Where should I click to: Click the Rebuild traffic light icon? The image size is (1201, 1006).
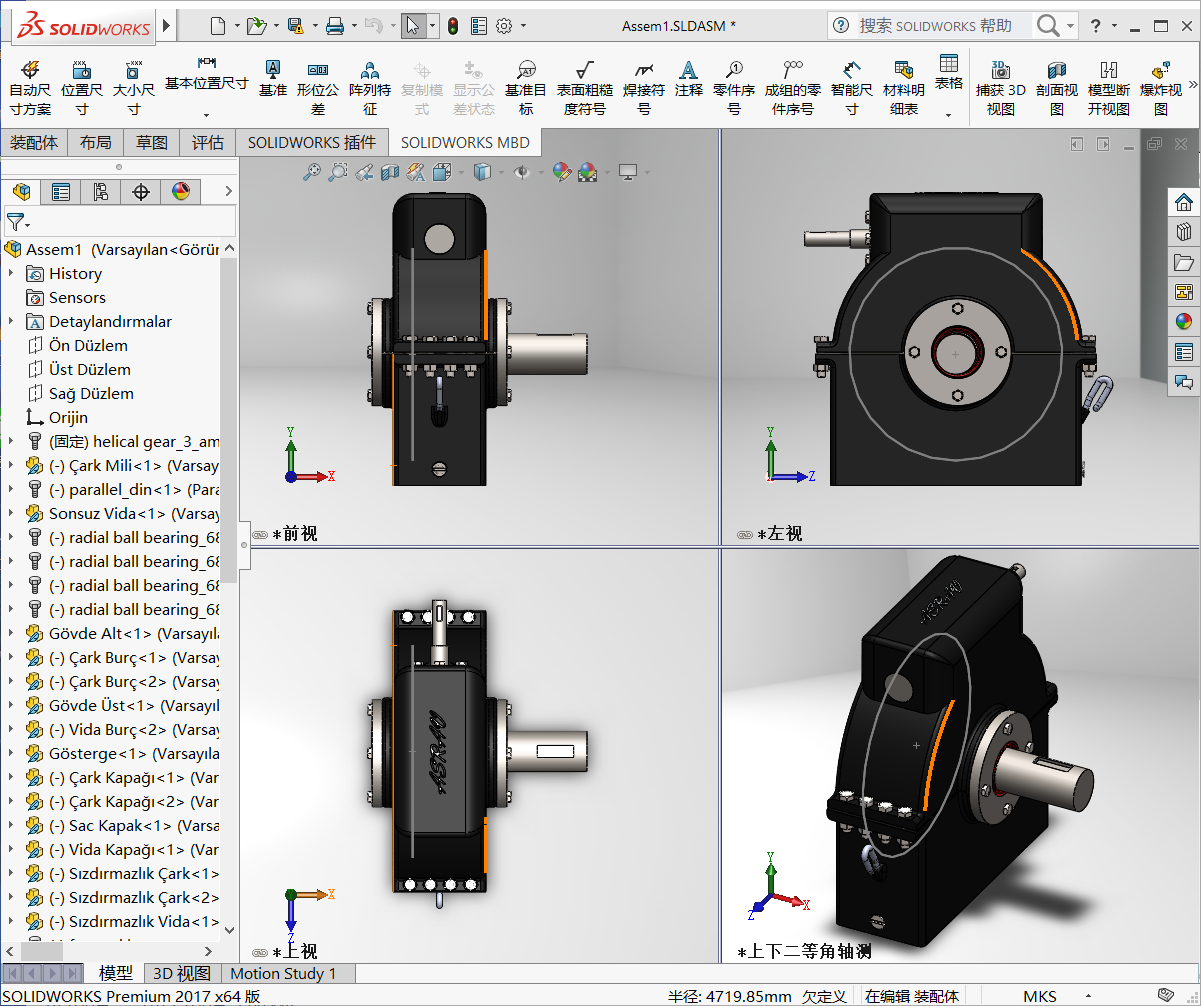[453, 25]
